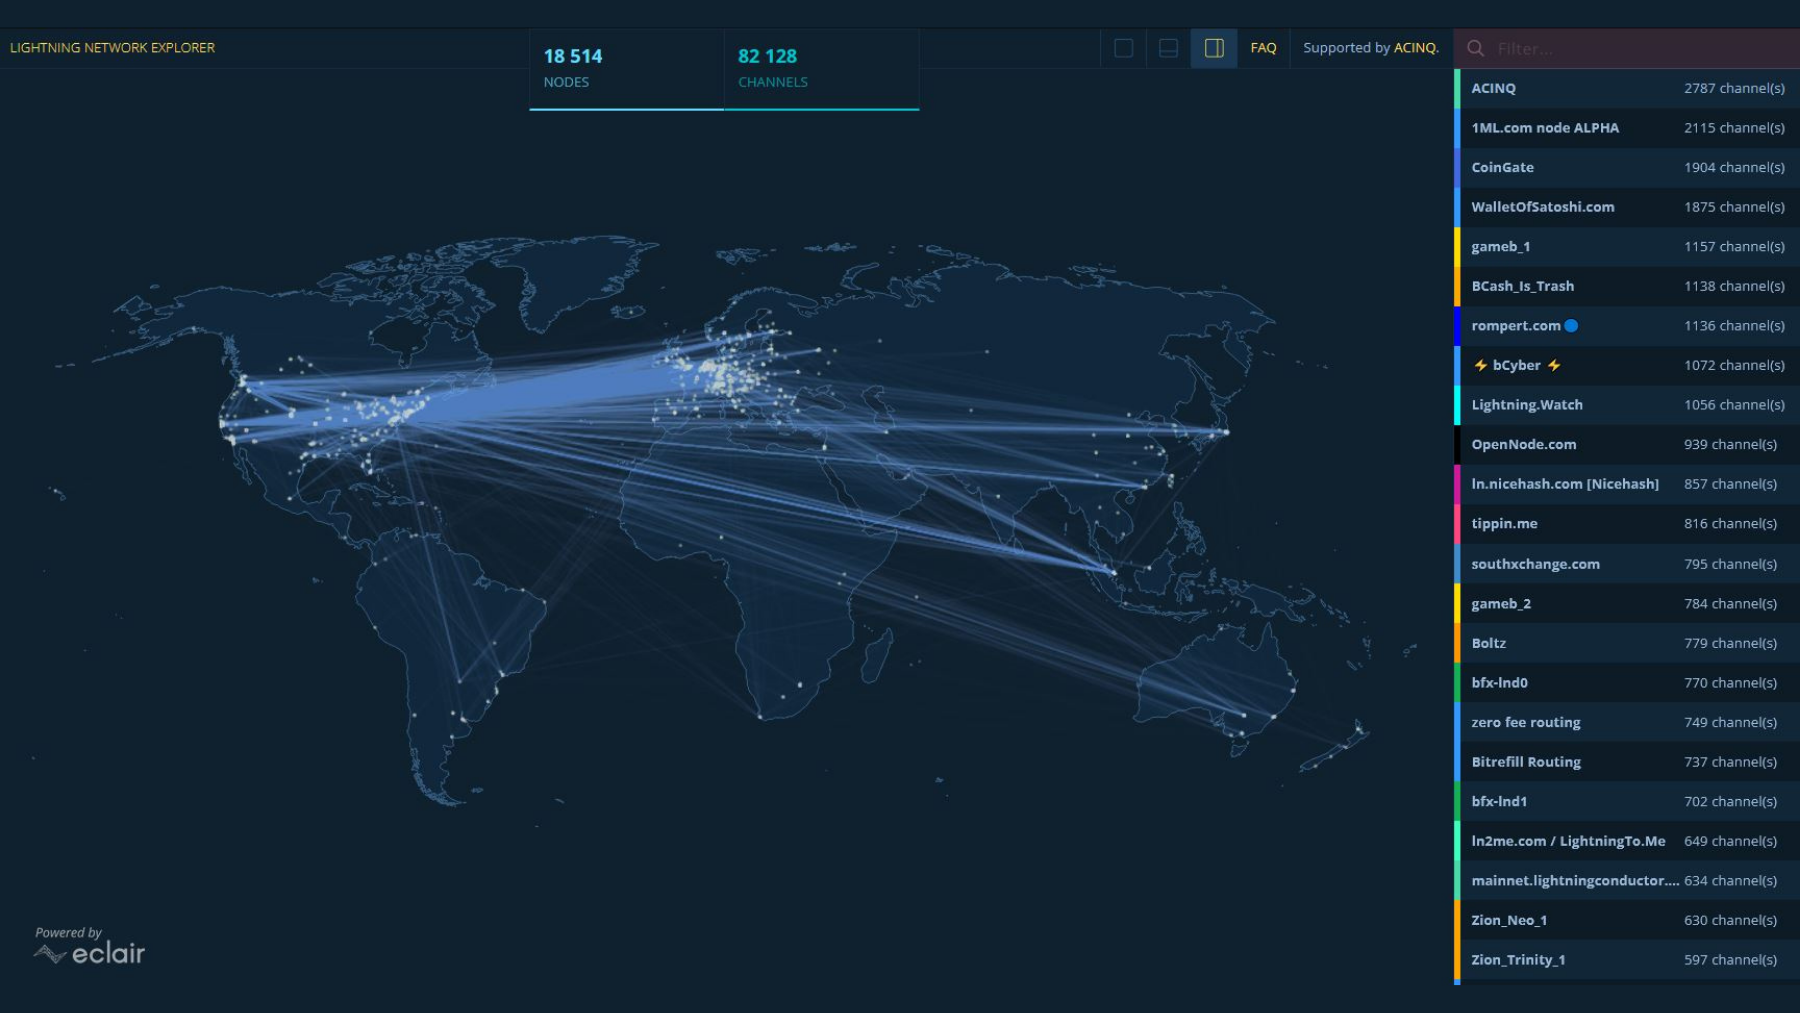Select the horizontal split layout icon
This screenshot has height=1013, width=1800.
(x=1168, y=47)
